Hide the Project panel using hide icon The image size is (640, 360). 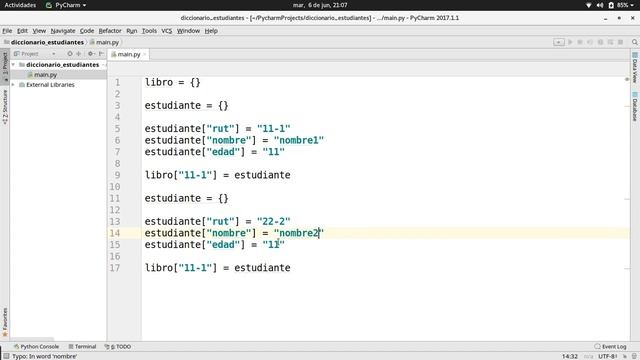coord(101,53)
